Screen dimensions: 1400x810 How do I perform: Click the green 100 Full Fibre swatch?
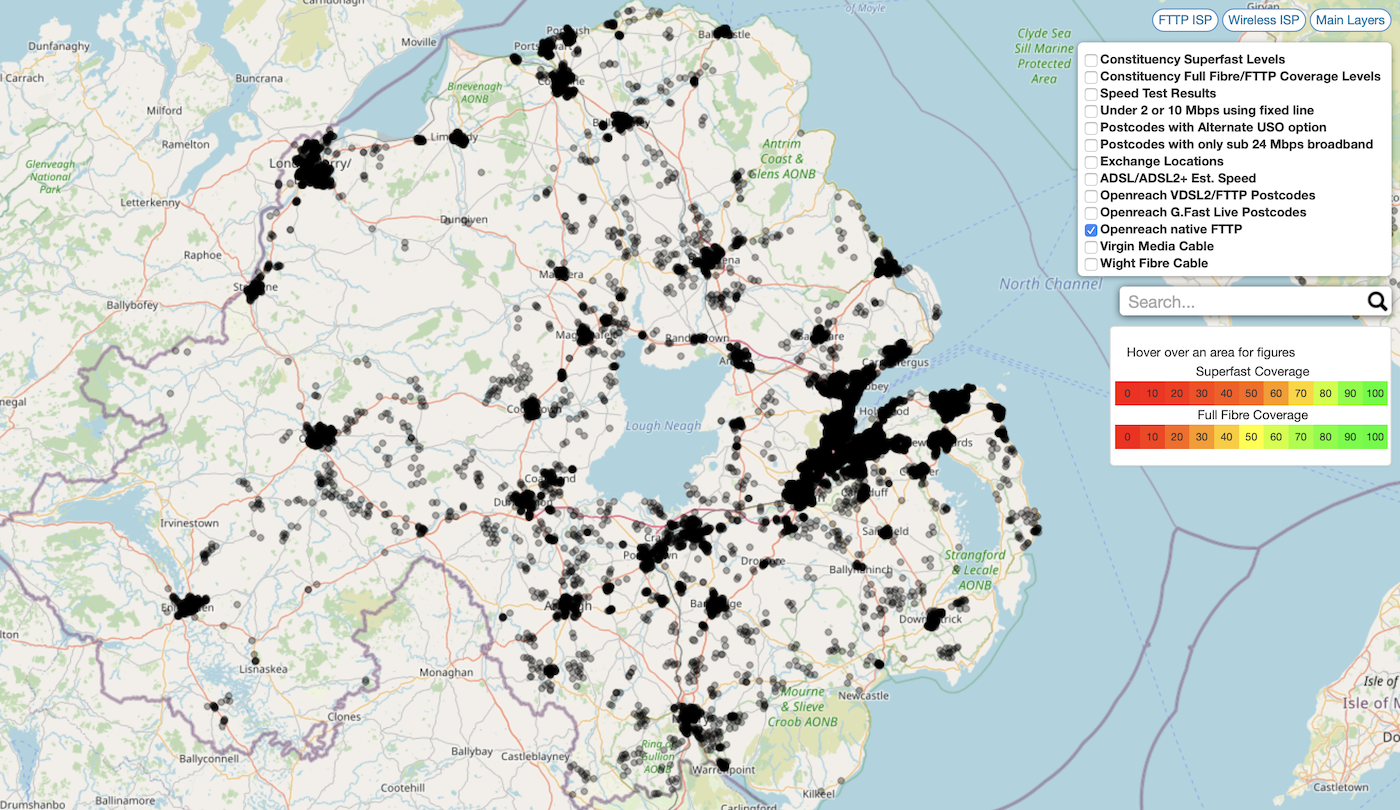pos(1375,436)
